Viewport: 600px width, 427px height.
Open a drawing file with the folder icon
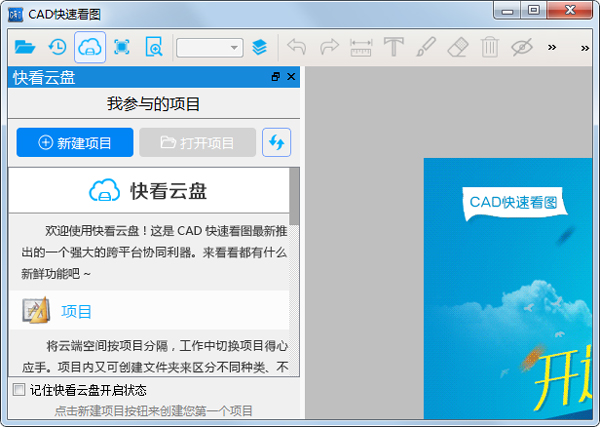[25, 47]
